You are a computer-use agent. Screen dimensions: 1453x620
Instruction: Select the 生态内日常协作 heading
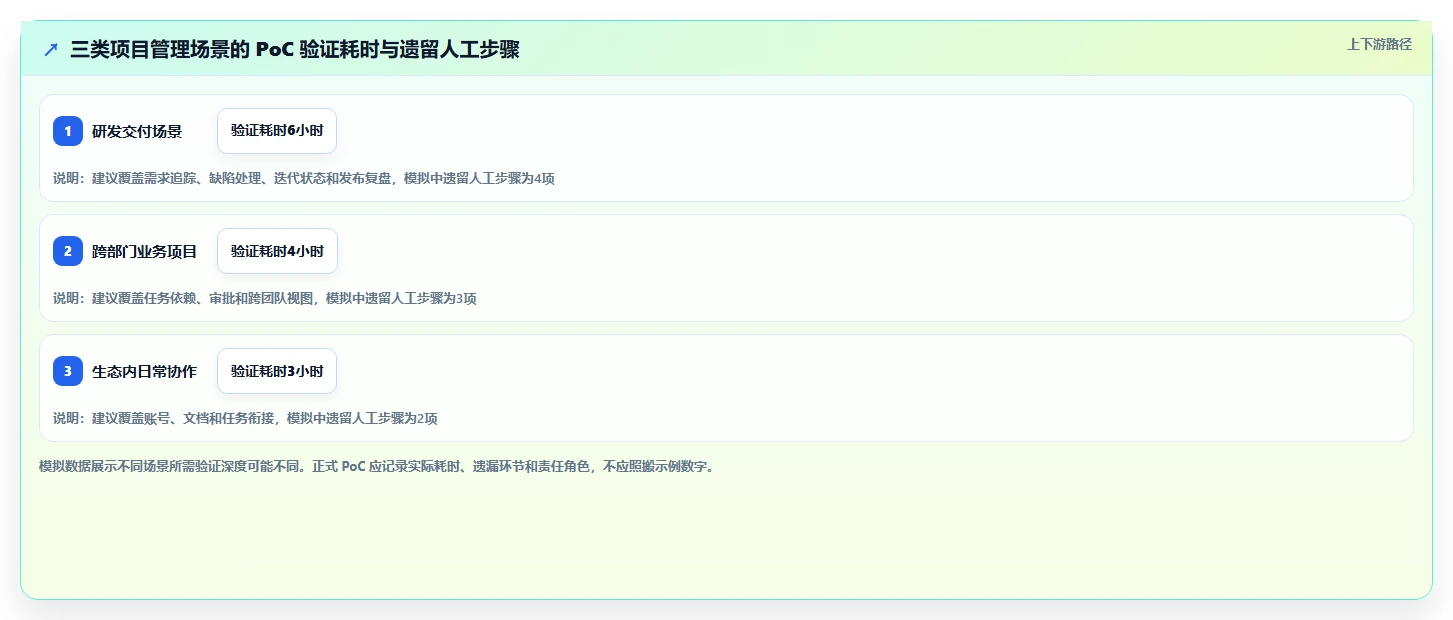(x=145, y=371)
